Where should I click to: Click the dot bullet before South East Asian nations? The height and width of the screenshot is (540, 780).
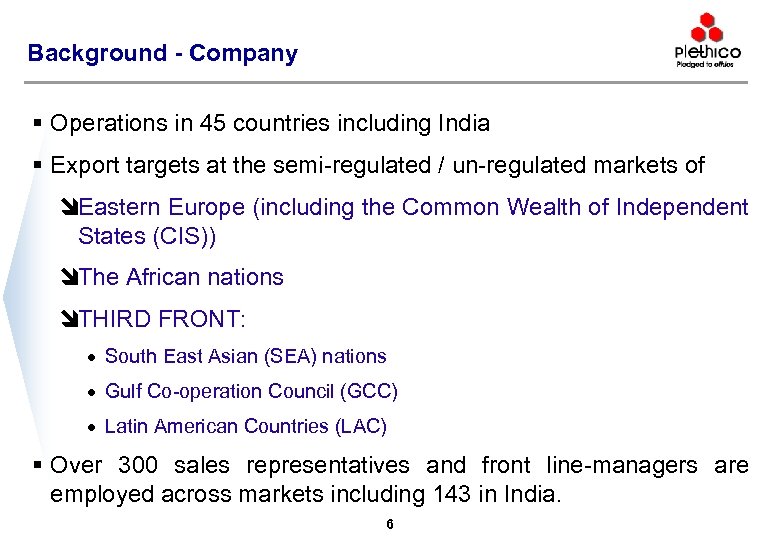coord(91,357)
